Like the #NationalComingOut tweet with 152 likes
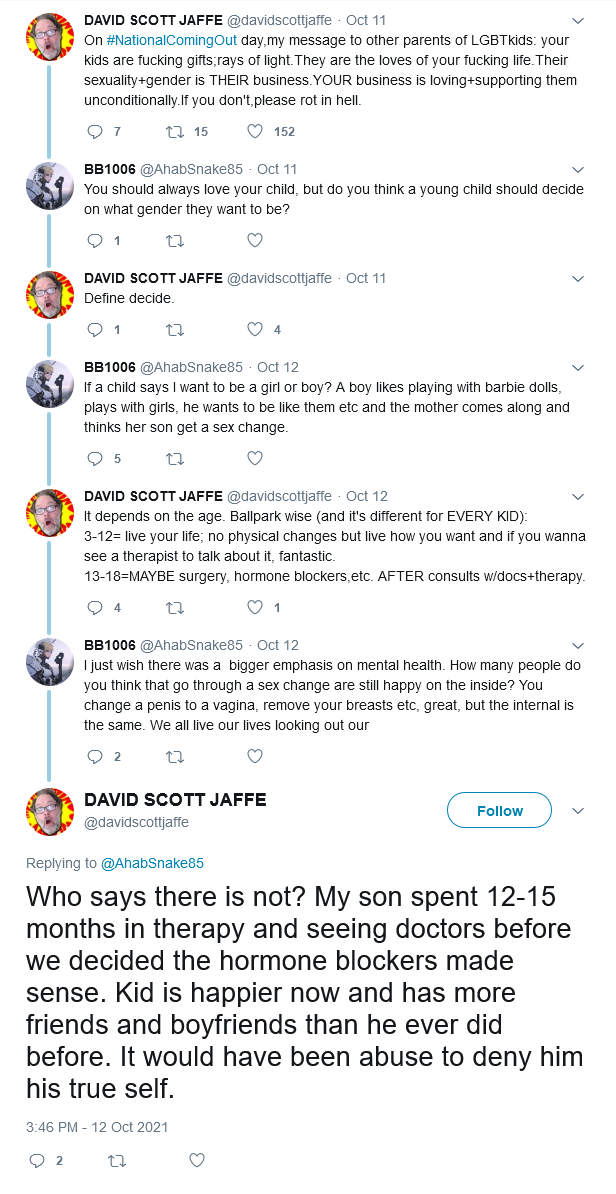Image resolution: width=616 pixels, height=1194 pixels. 255,132
